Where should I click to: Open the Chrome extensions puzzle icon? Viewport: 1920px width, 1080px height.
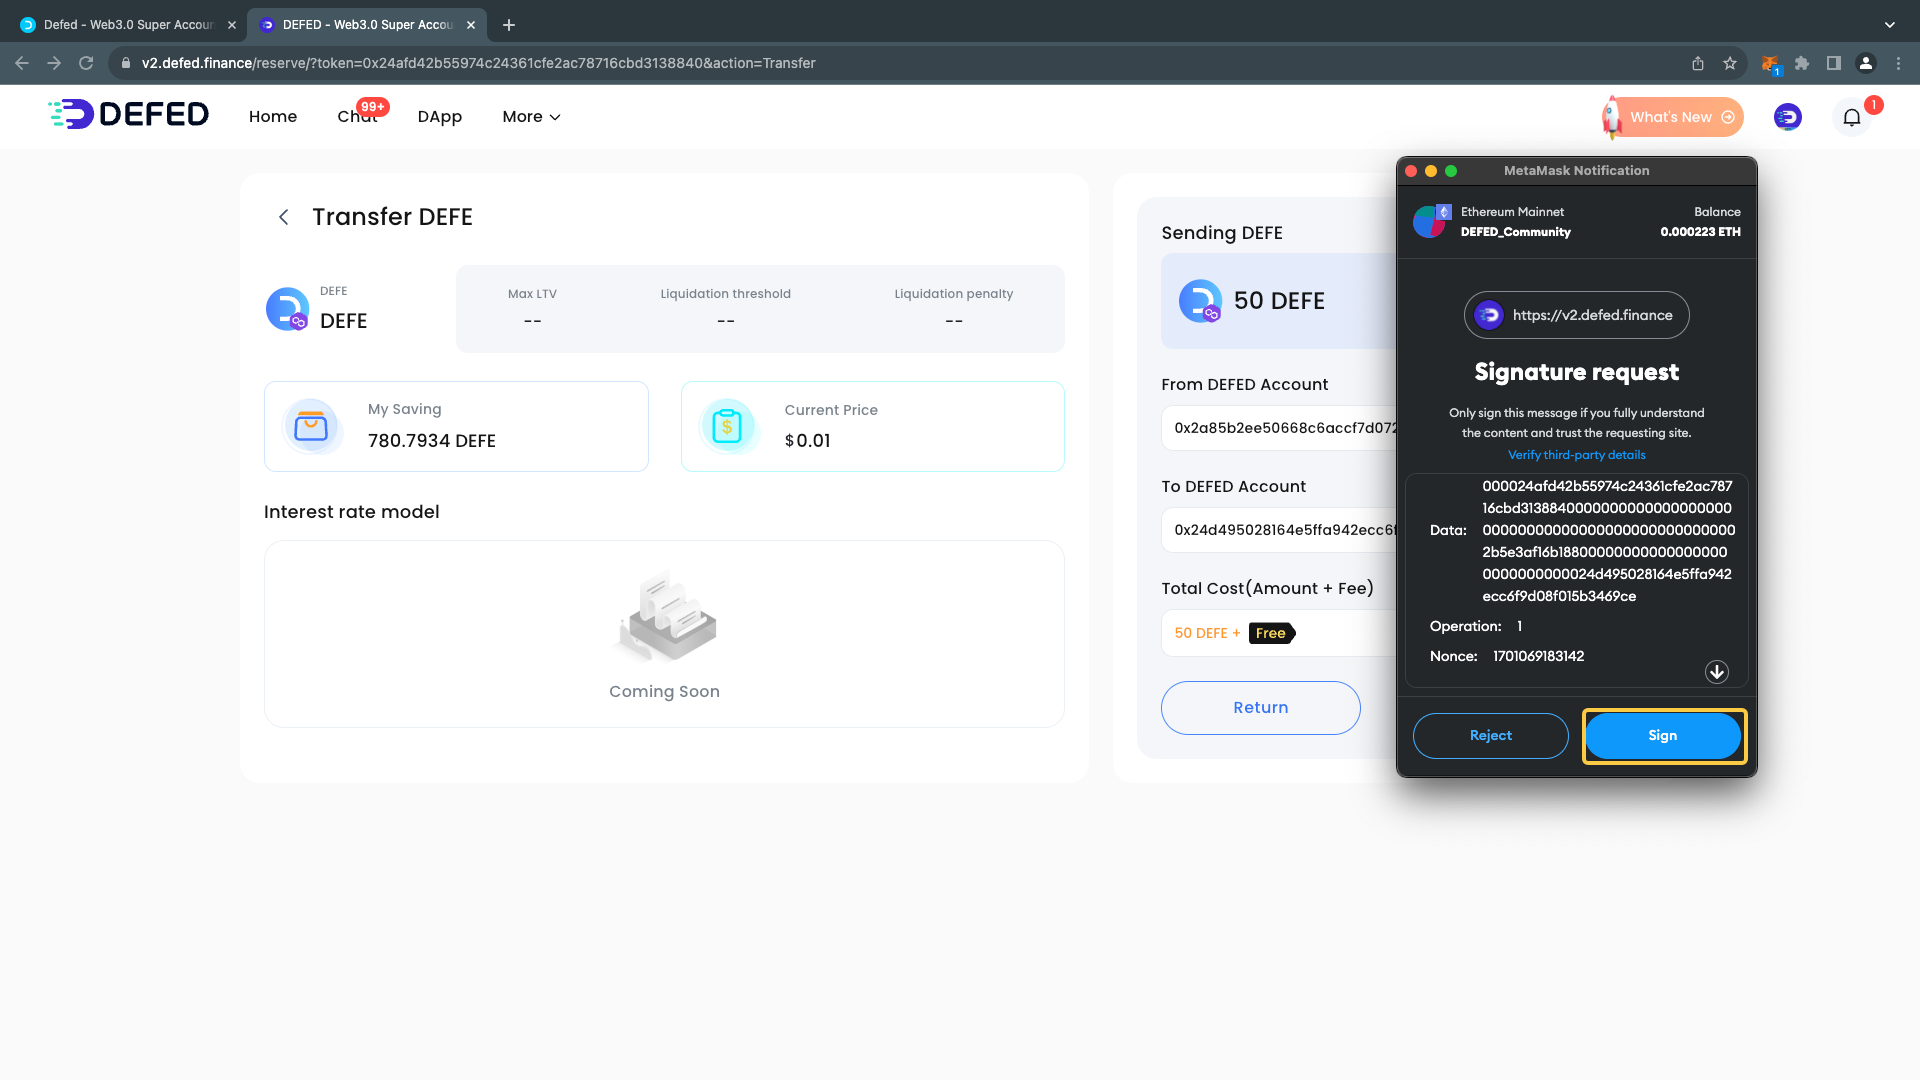(1802, 64)
